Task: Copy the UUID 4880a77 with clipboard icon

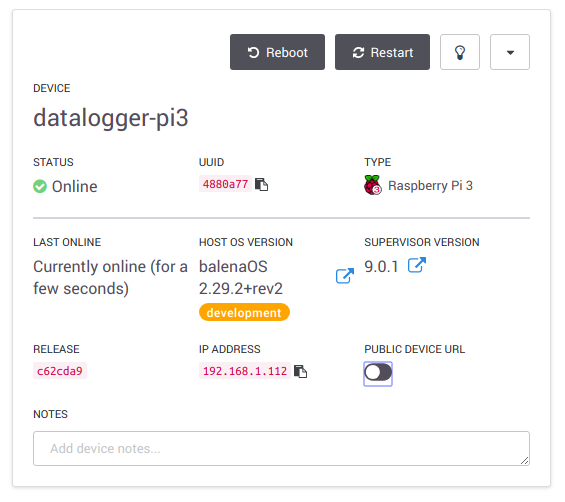Action: pyautogui.click(x=261, y=184)
